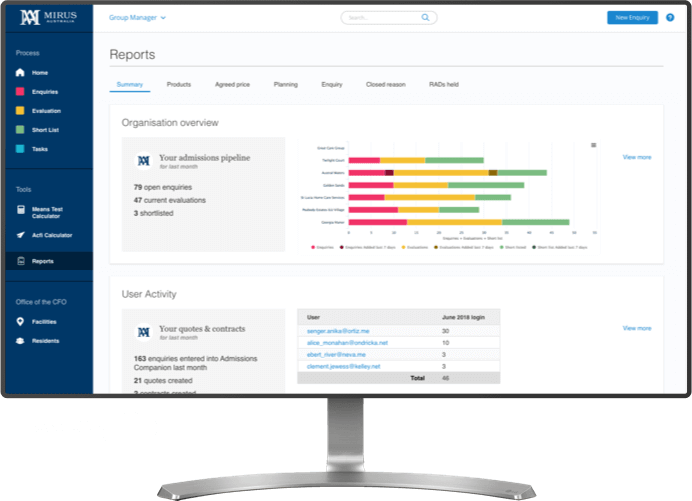Click the Residents icon in sidebar
Viewport: 692px width, 501px height.
pyautogui.click(x=20, y=341)
